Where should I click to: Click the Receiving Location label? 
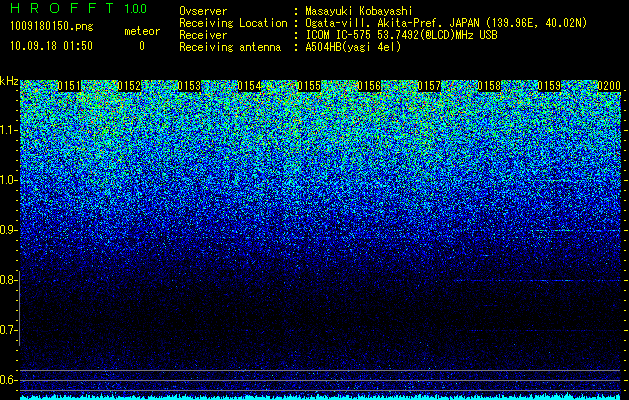click(233, 23)
